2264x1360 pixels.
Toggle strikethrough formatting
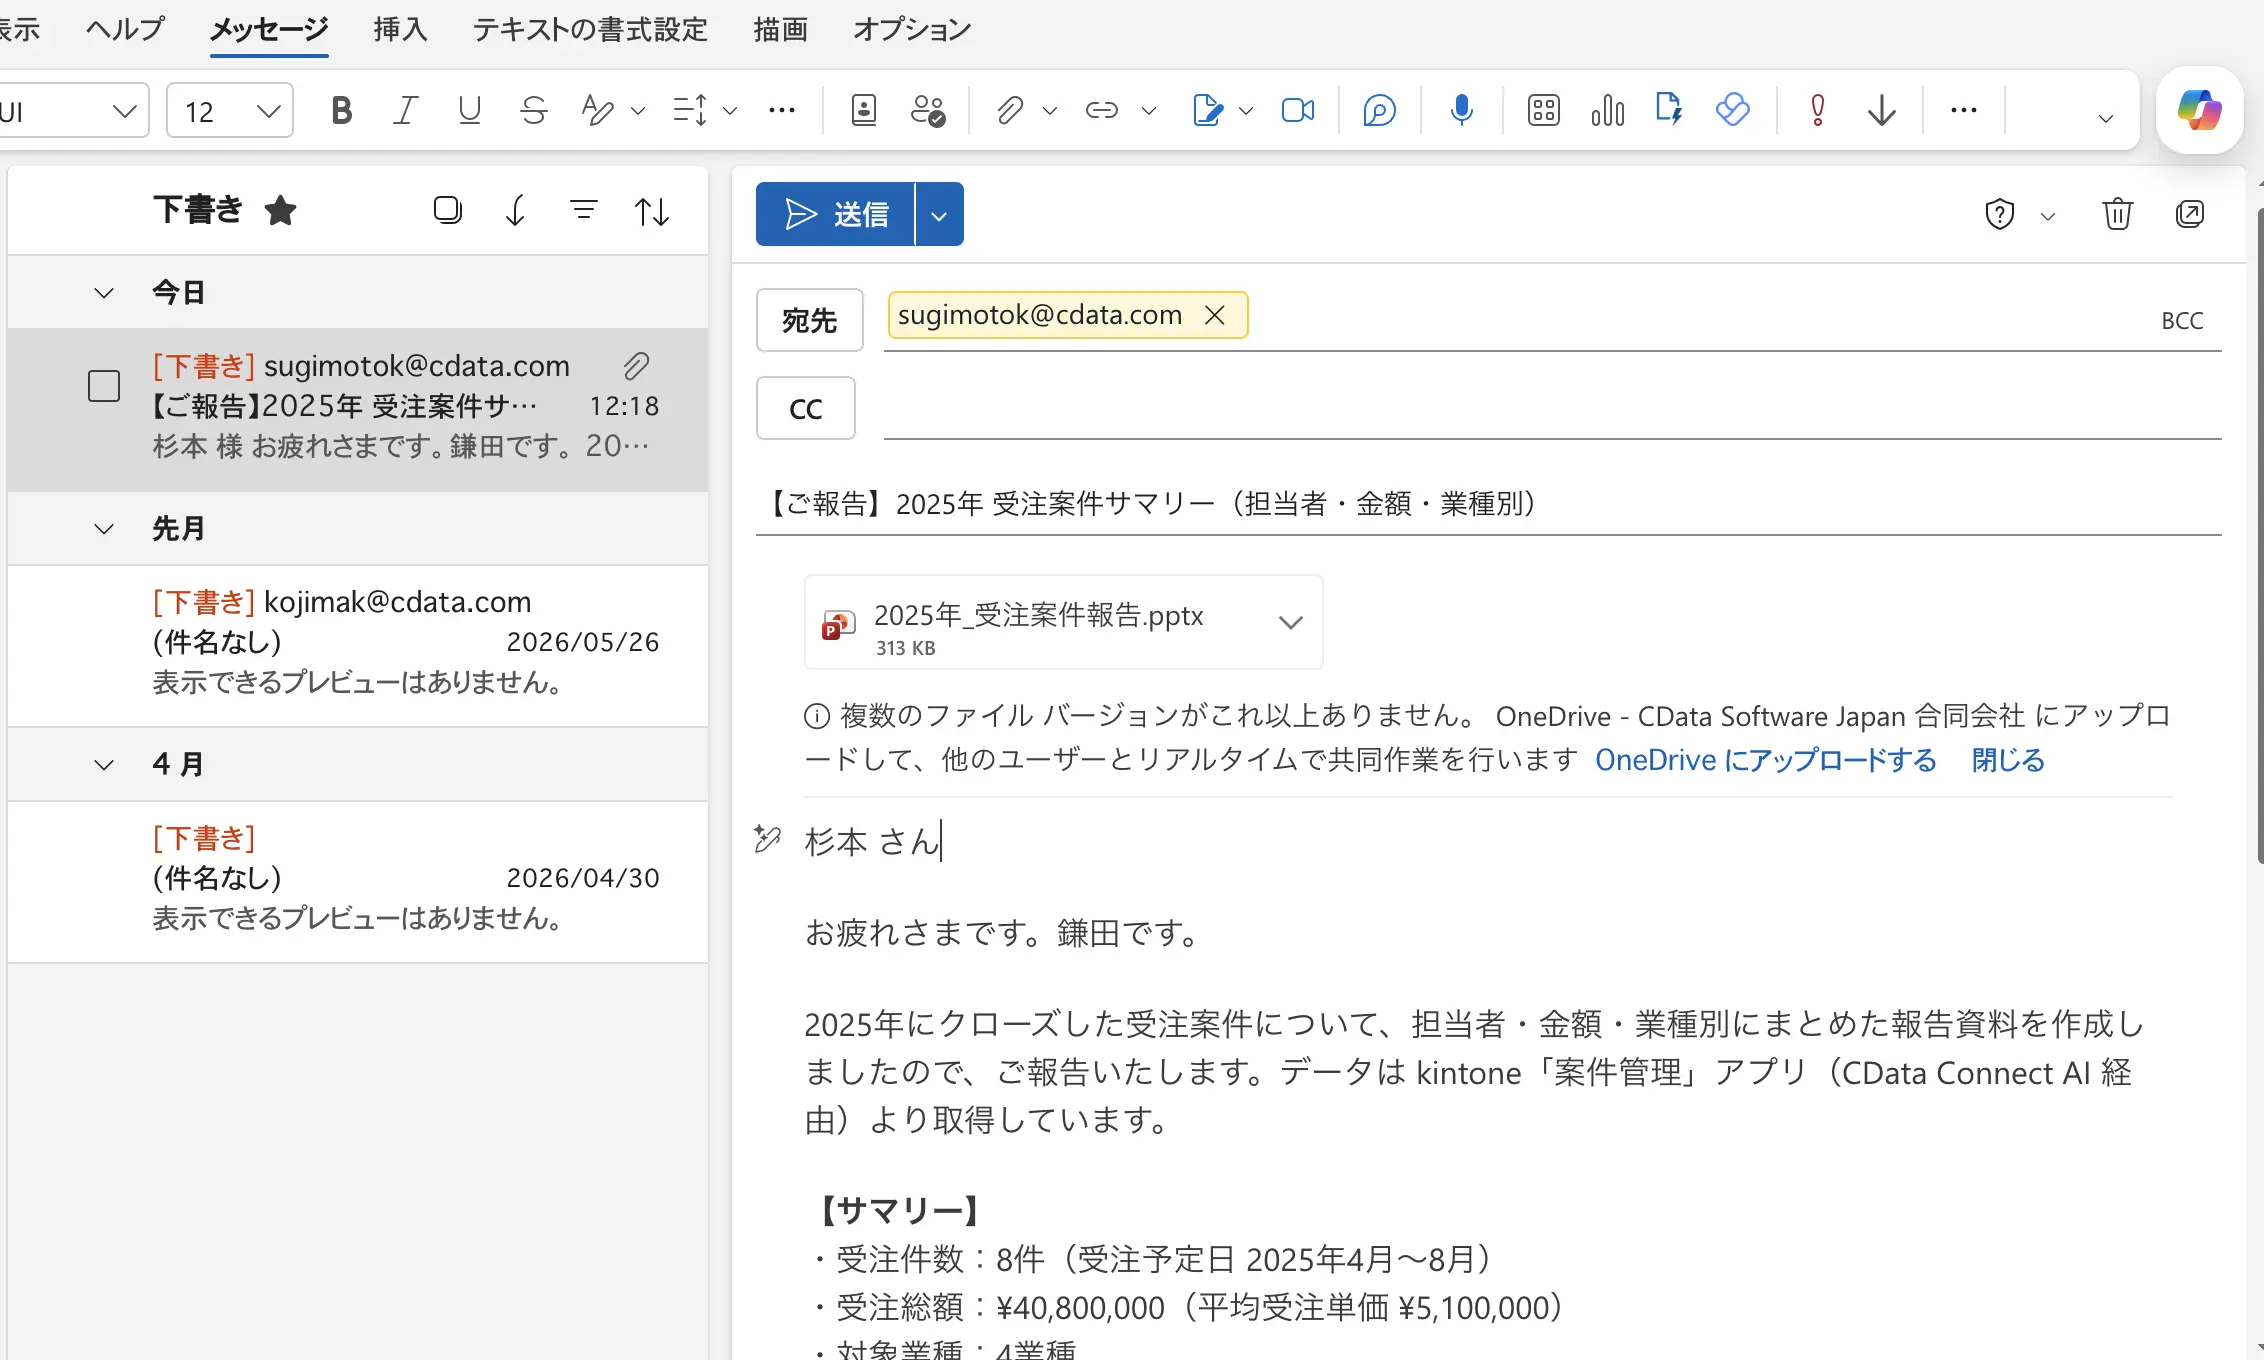click(534, 110)
